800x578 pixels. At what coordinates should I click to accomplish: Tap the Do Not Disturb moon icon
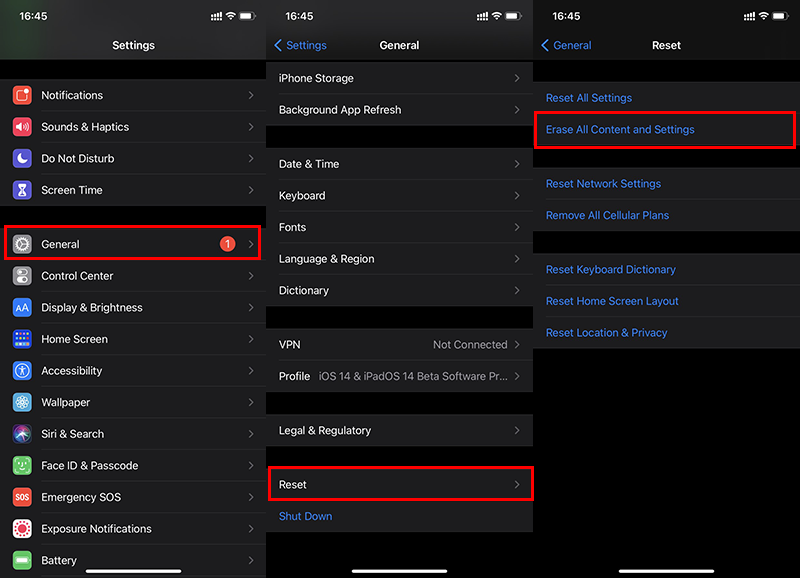22,158
